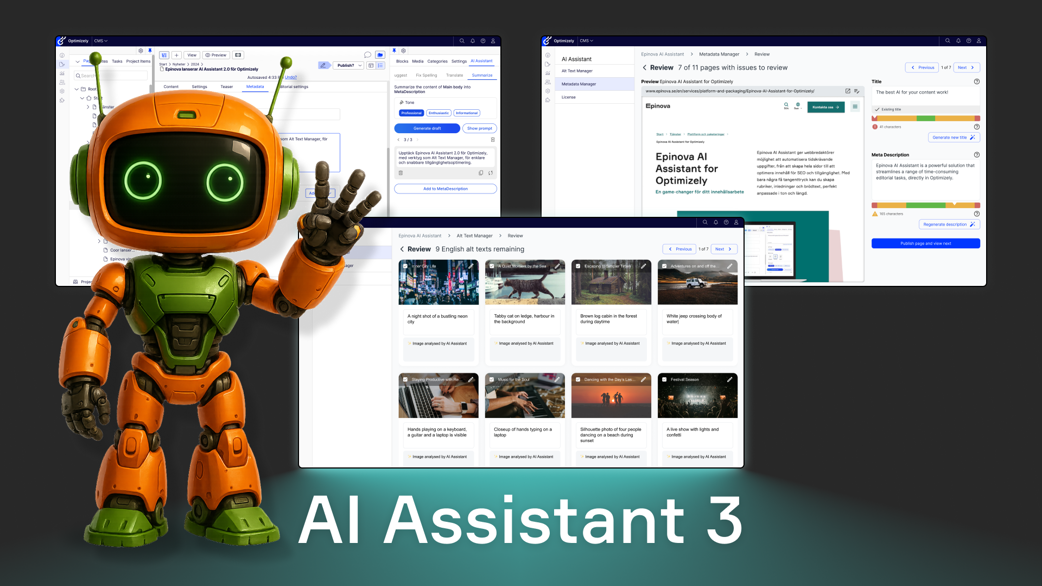Select the Metadata Manager menu item

[x=594, y=84]
